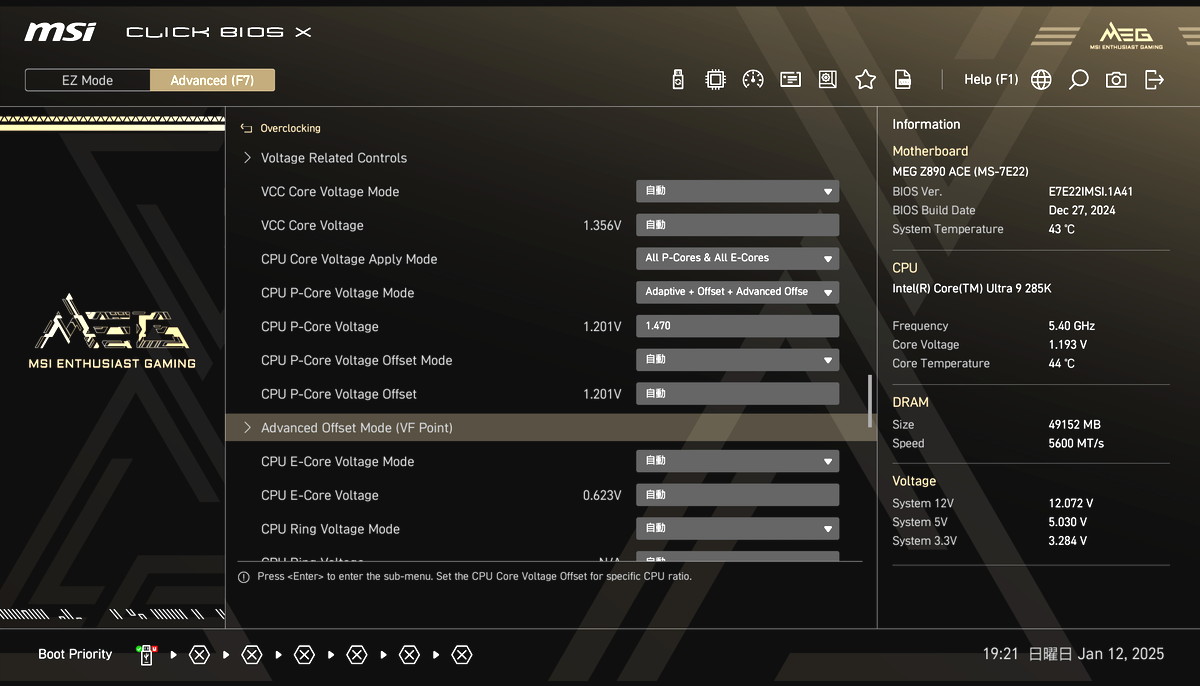Switch to Advanced (F7) tab
This screenshot has width=1200, height=686.
coord(212,80)
